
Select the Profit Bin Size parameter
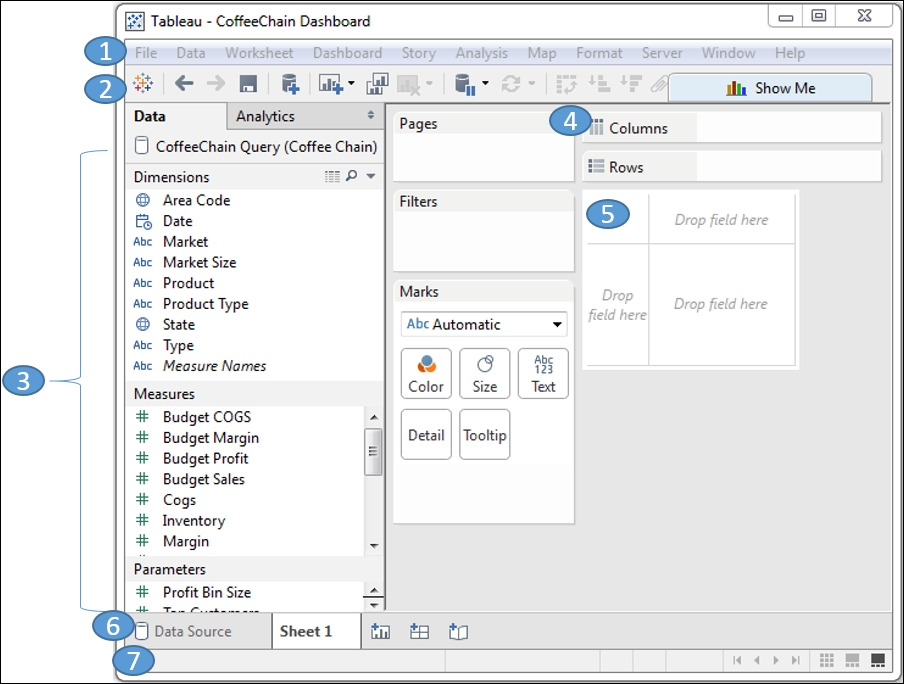tap(206, 592)
